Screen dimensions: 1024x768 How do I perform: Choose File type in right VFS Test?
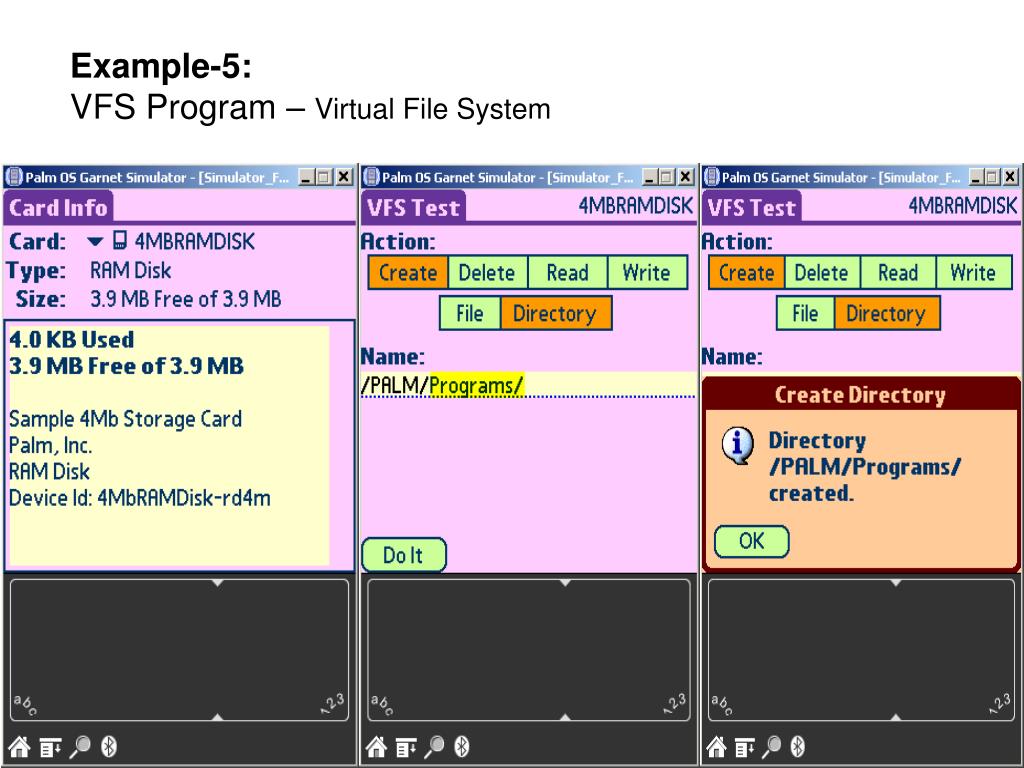point(805,313)
